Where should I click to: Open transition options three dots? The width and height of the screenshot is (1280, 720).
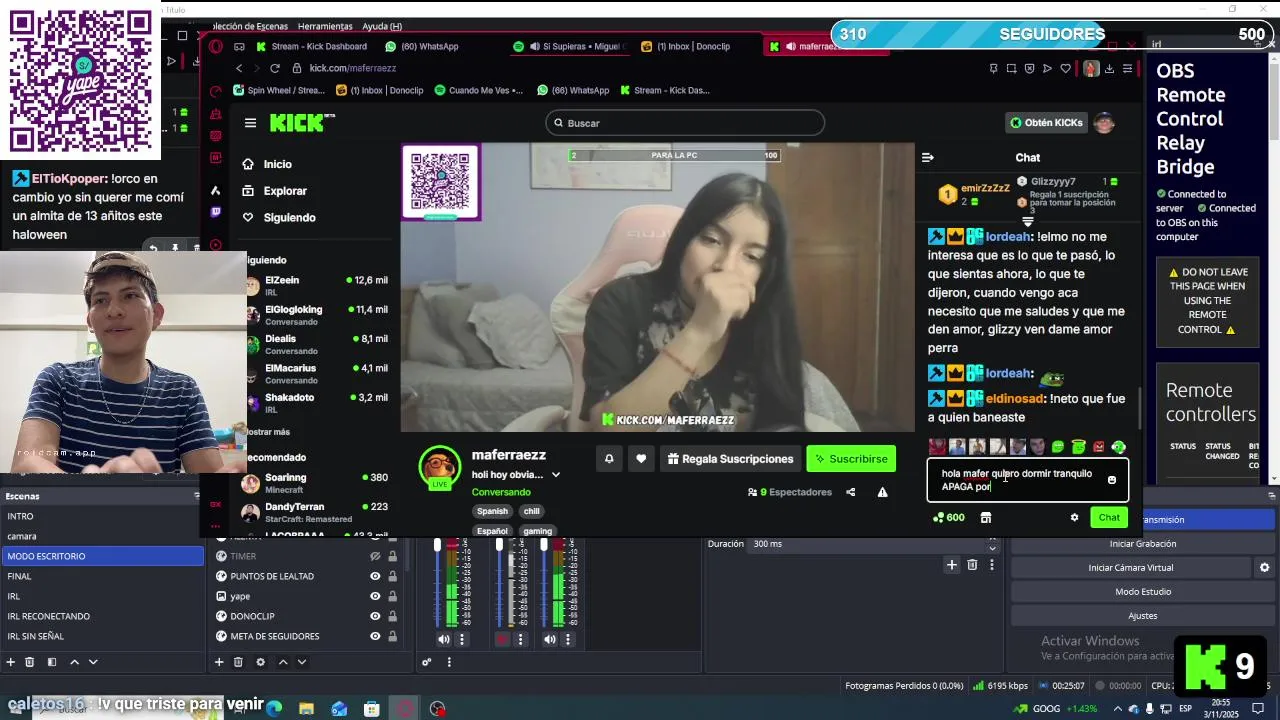coord(992,565)
